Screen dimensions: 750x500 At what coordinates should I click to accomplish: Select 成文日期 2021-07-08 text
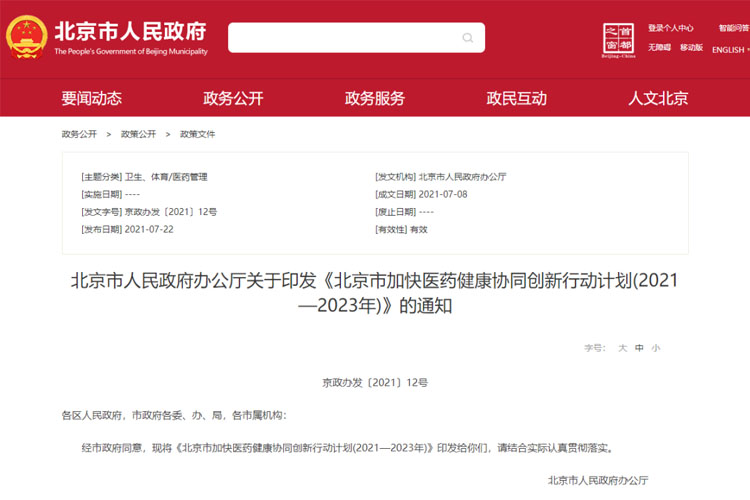[421, 195]
